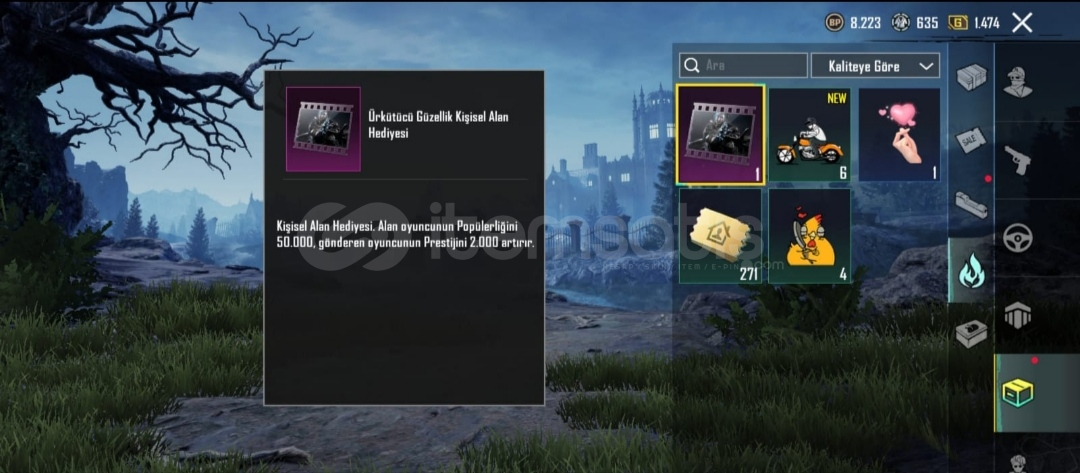Viewport: 1080px width, 473px height.
Task: Open the character outfit section icon
Action: click(x=1017, y=83)
